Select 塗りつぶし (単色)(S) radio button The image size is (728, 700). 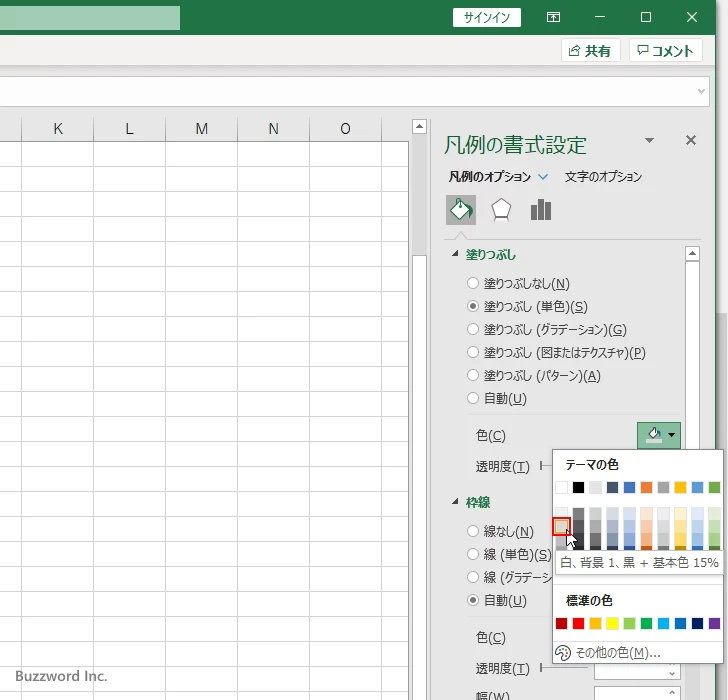click(x=473, y=306)
